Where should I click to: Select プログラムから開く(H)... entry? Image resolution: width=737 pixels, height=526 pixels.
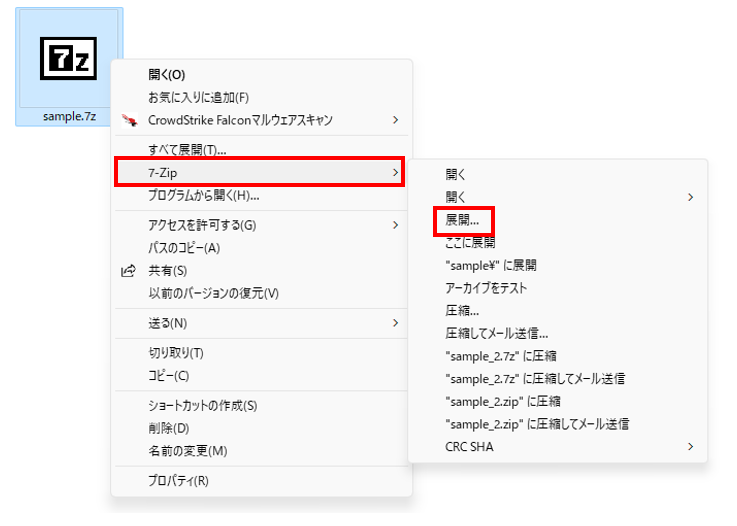point(262,195)
